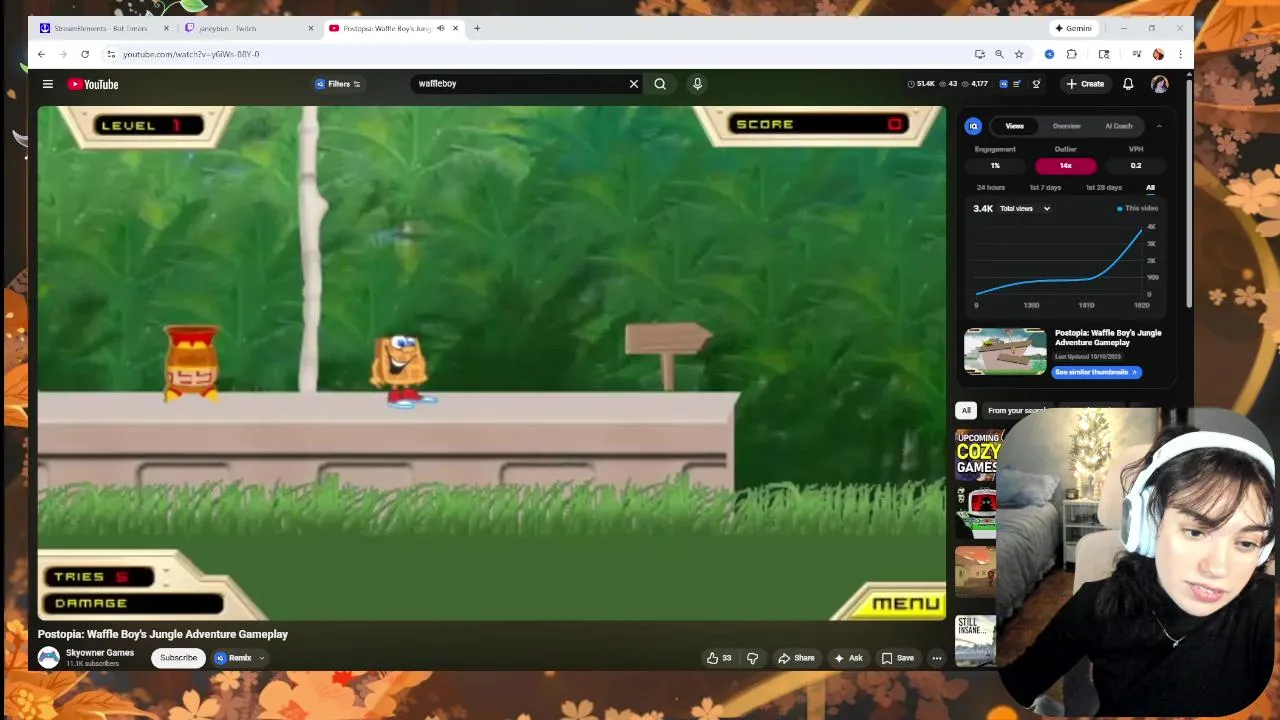Open Chrome three-dot menu
Screen dimensions: 1280x720
tap(1180, 54)
